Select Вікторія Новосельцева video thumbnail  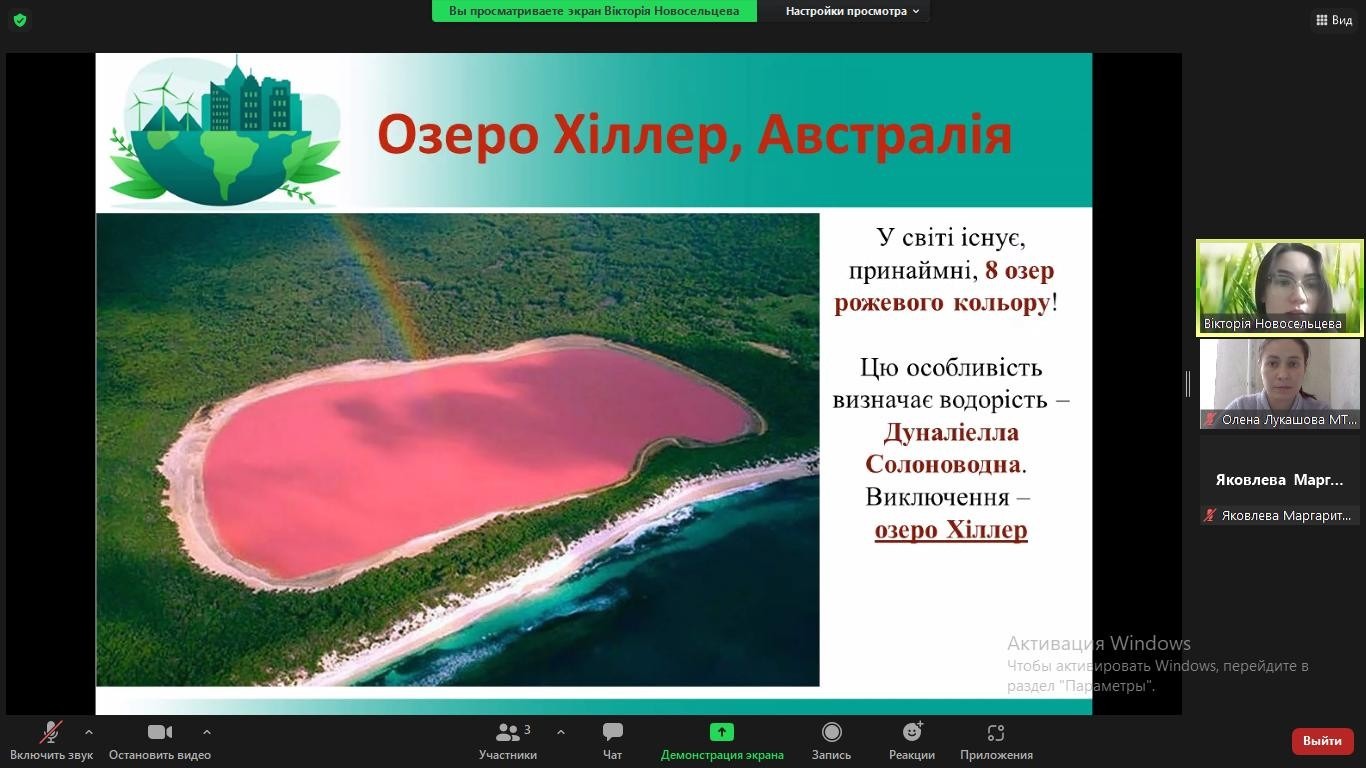coord(1280,287)
